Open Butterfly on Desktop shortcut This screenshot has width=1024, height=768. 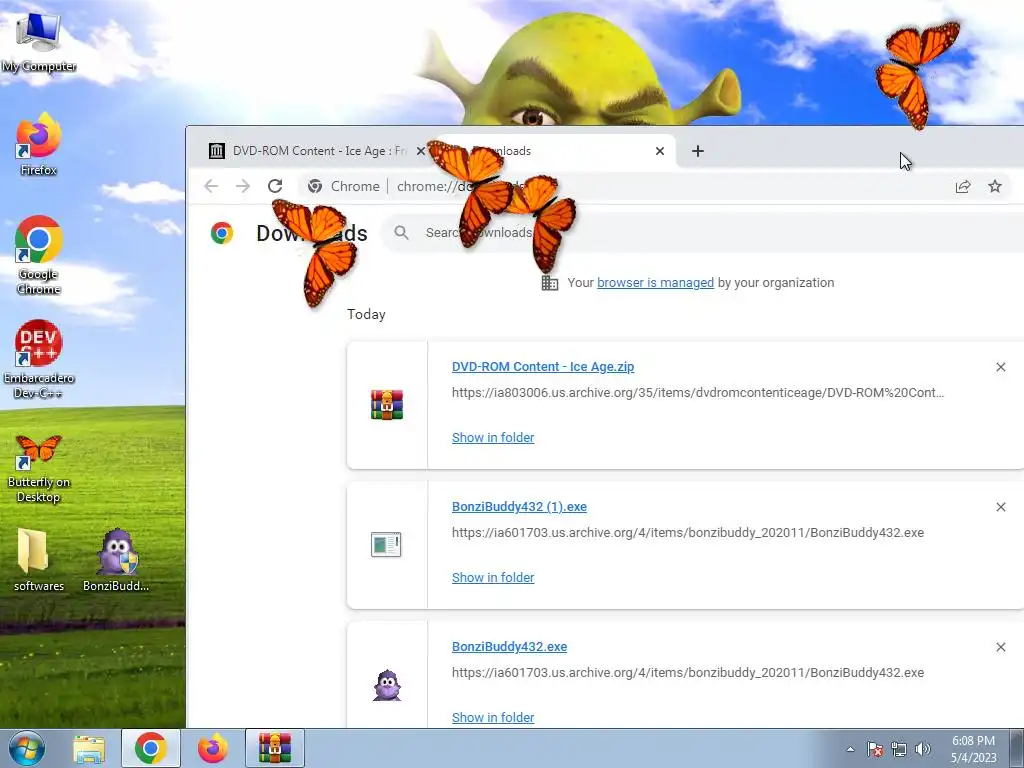point(39,468)
